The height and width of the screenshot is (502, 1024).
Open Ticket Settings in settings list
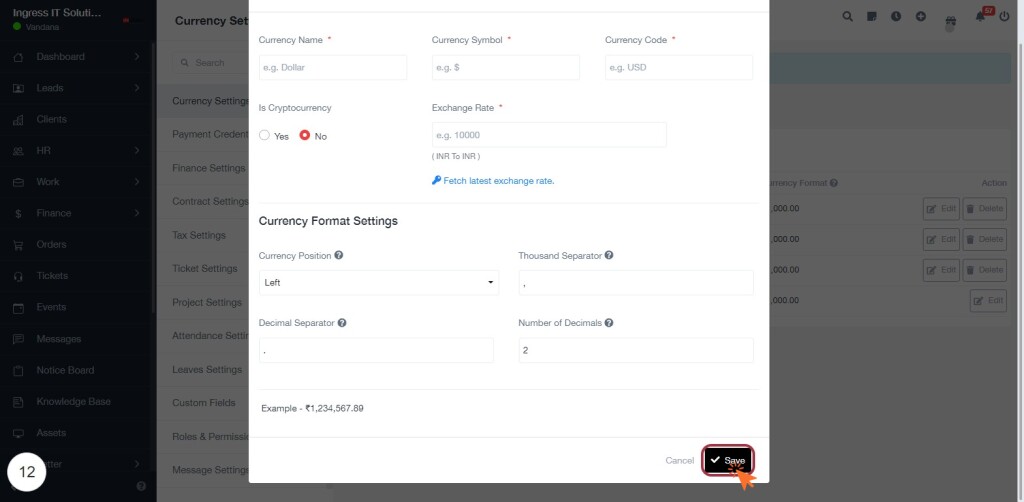tap(205, 269)
